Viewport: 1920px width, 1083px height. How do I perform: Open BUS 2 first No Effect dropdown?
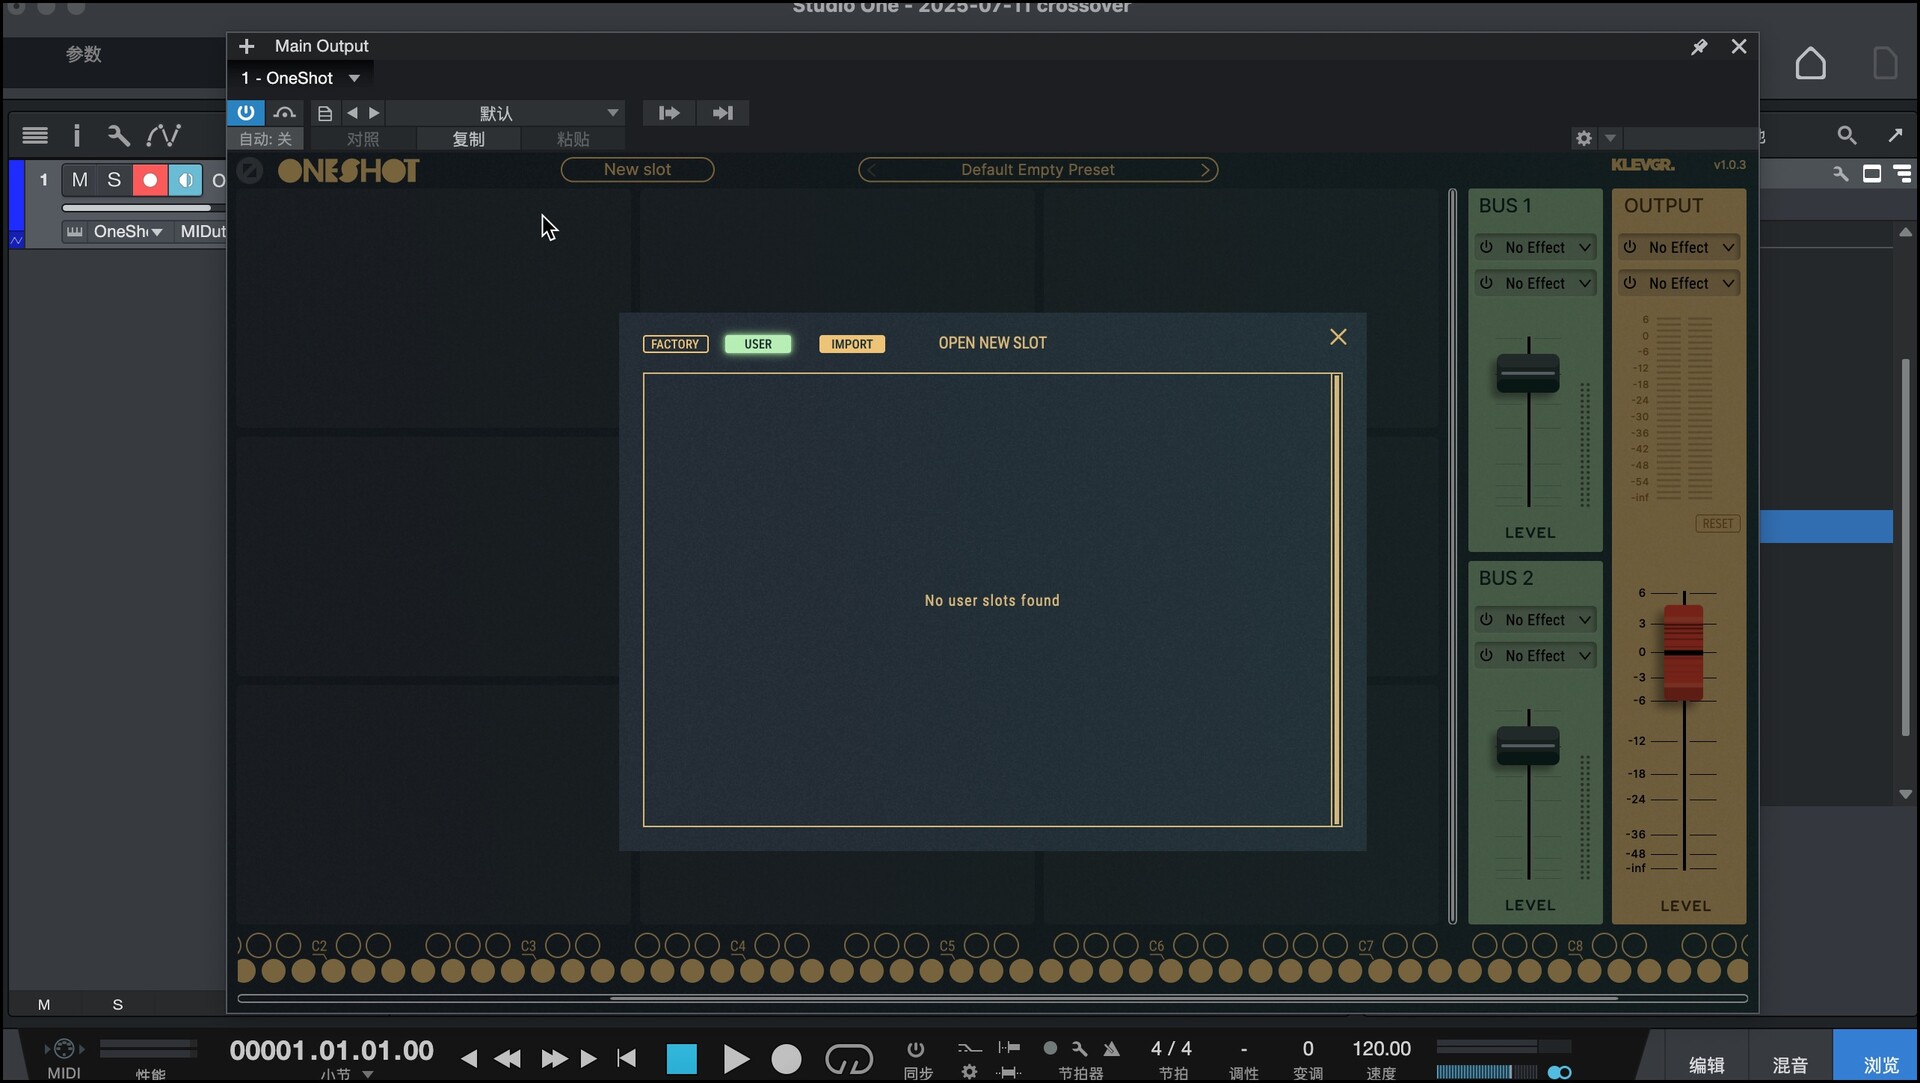pos(1547,620)
